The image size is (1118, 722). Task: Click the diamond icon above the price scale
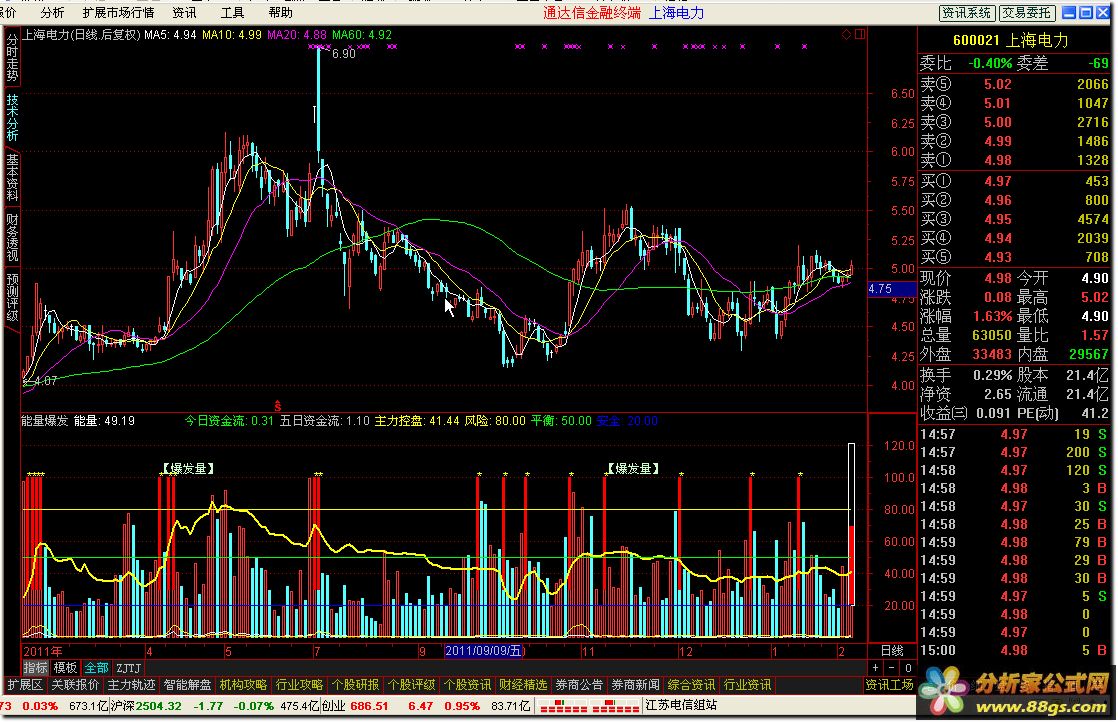coord(846,34)
